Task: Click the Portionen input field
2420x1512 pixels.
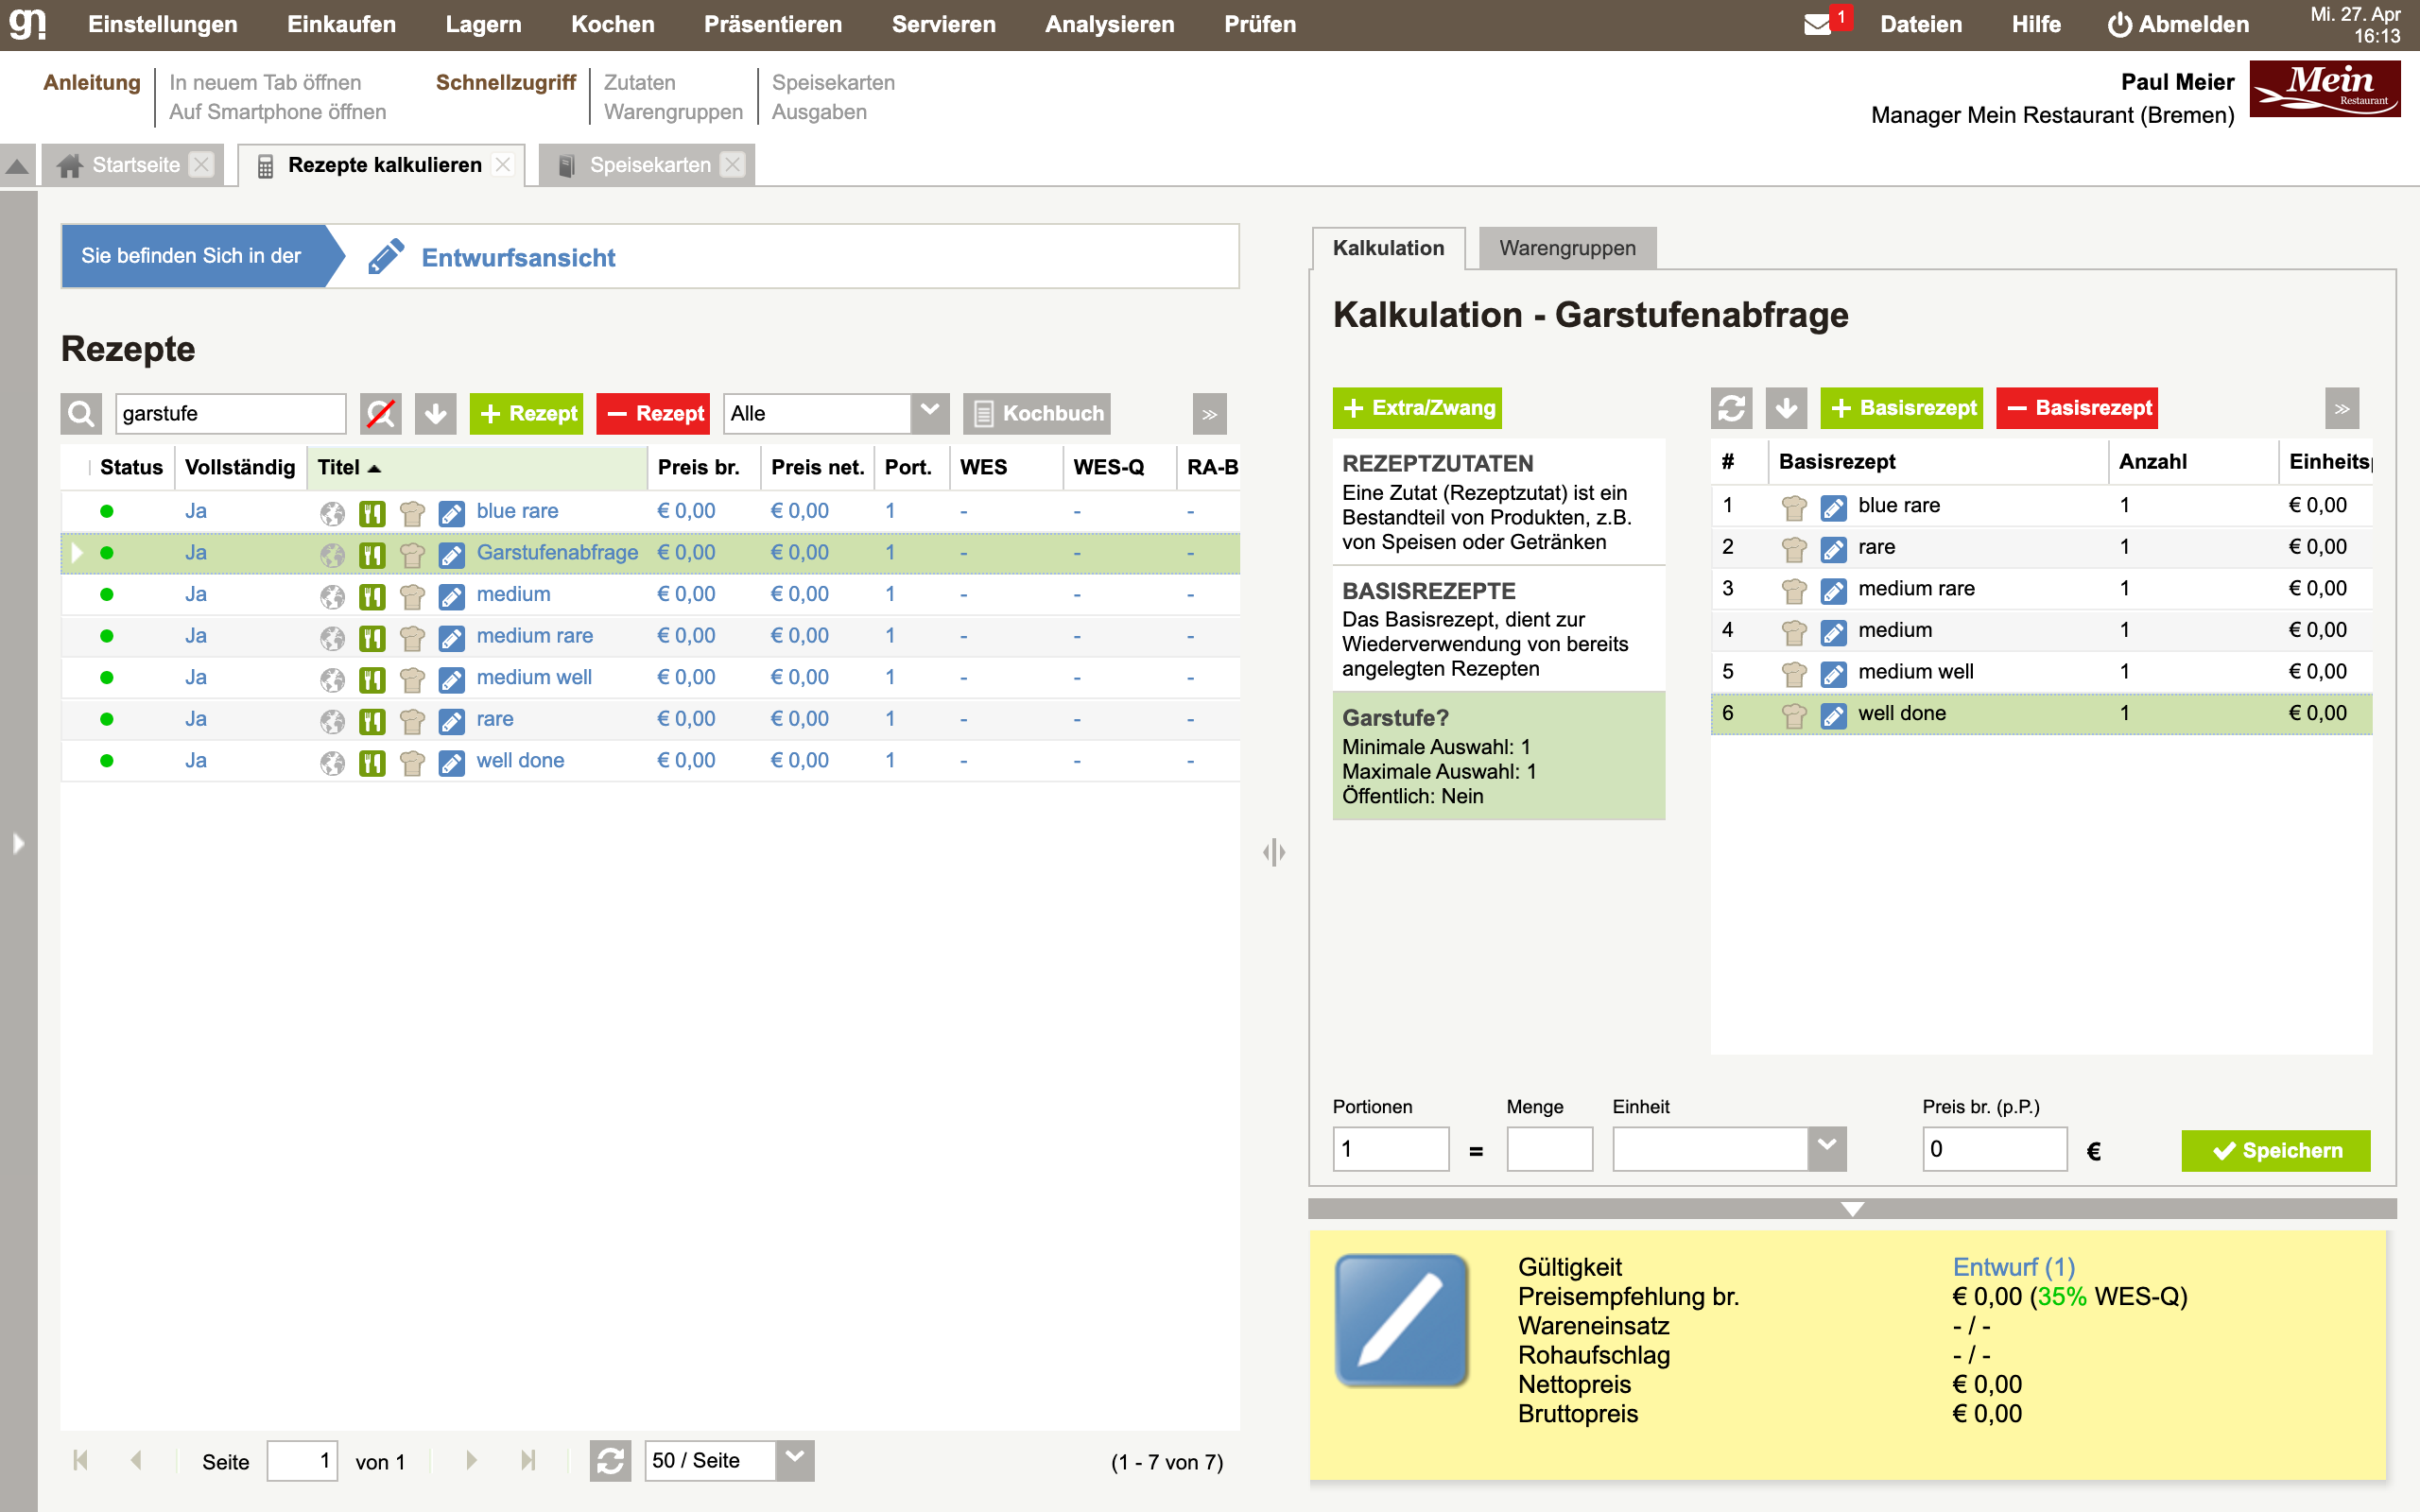Action: tap(1391, 1148)
